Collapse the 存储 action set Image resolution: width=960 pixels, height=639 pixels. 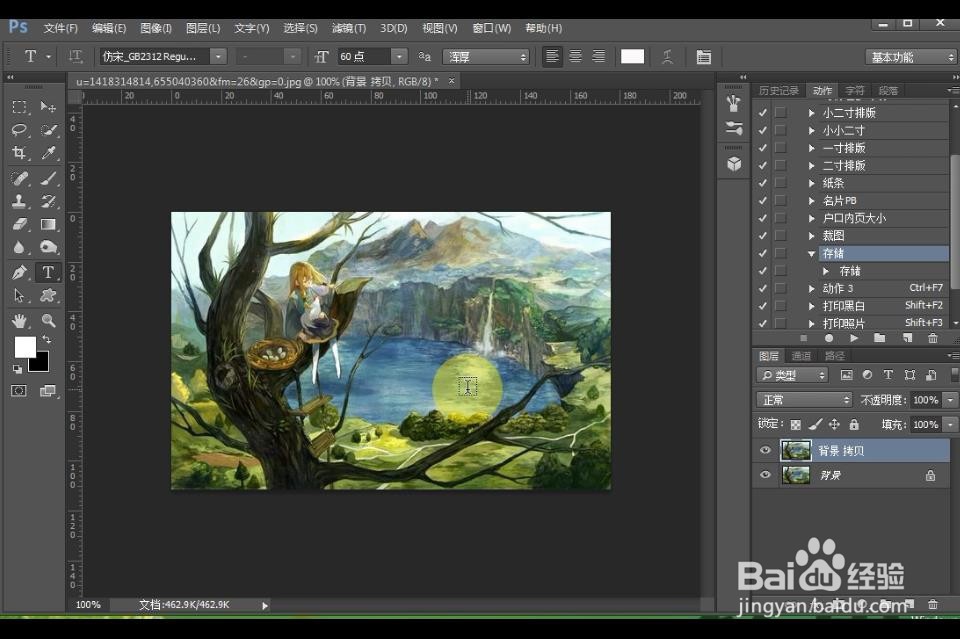coord(812,253)
